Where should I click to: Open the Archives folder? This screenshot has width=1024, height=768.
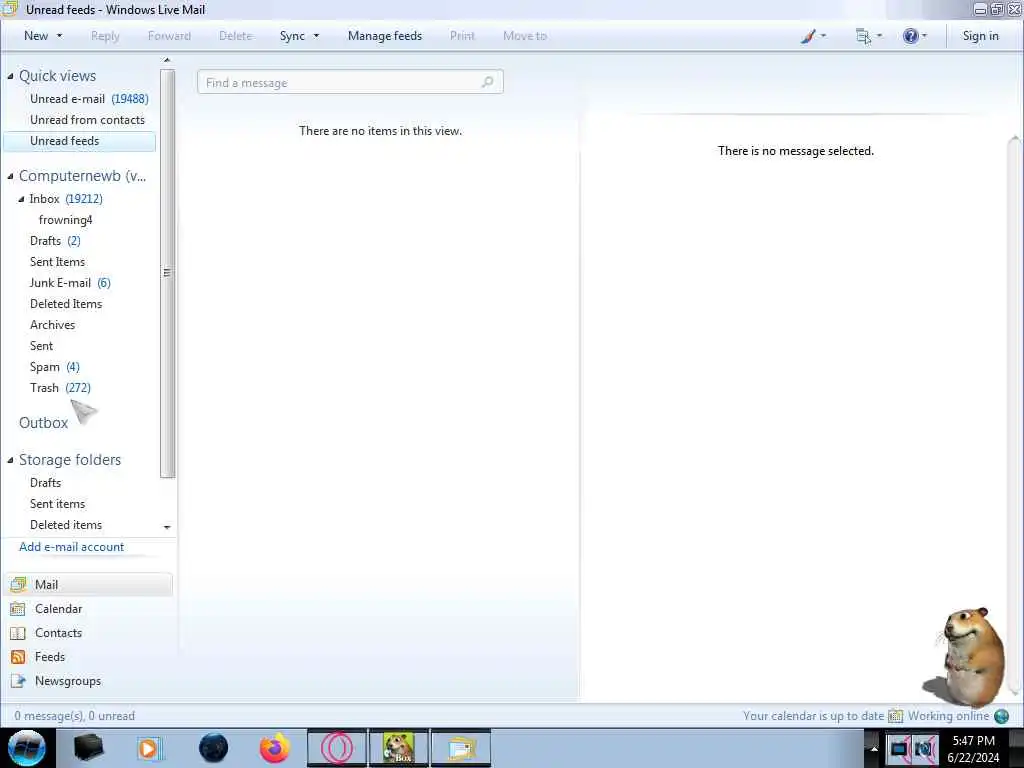52,325
